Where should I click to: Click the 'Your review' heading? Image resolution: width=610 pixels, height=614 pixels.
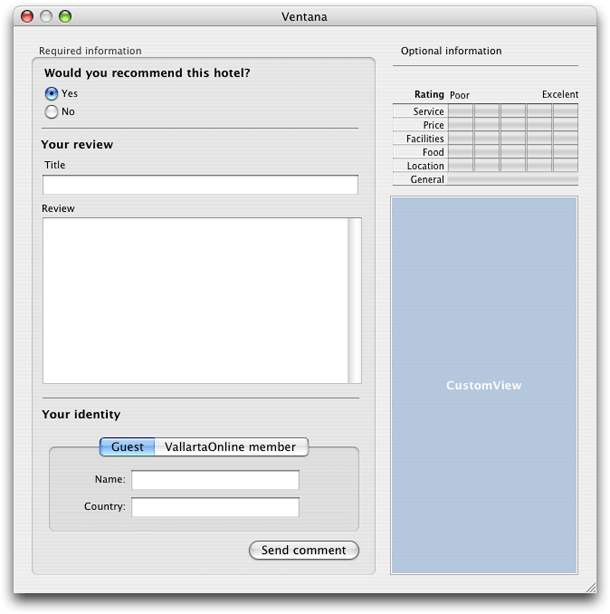(x=77, y=144)
